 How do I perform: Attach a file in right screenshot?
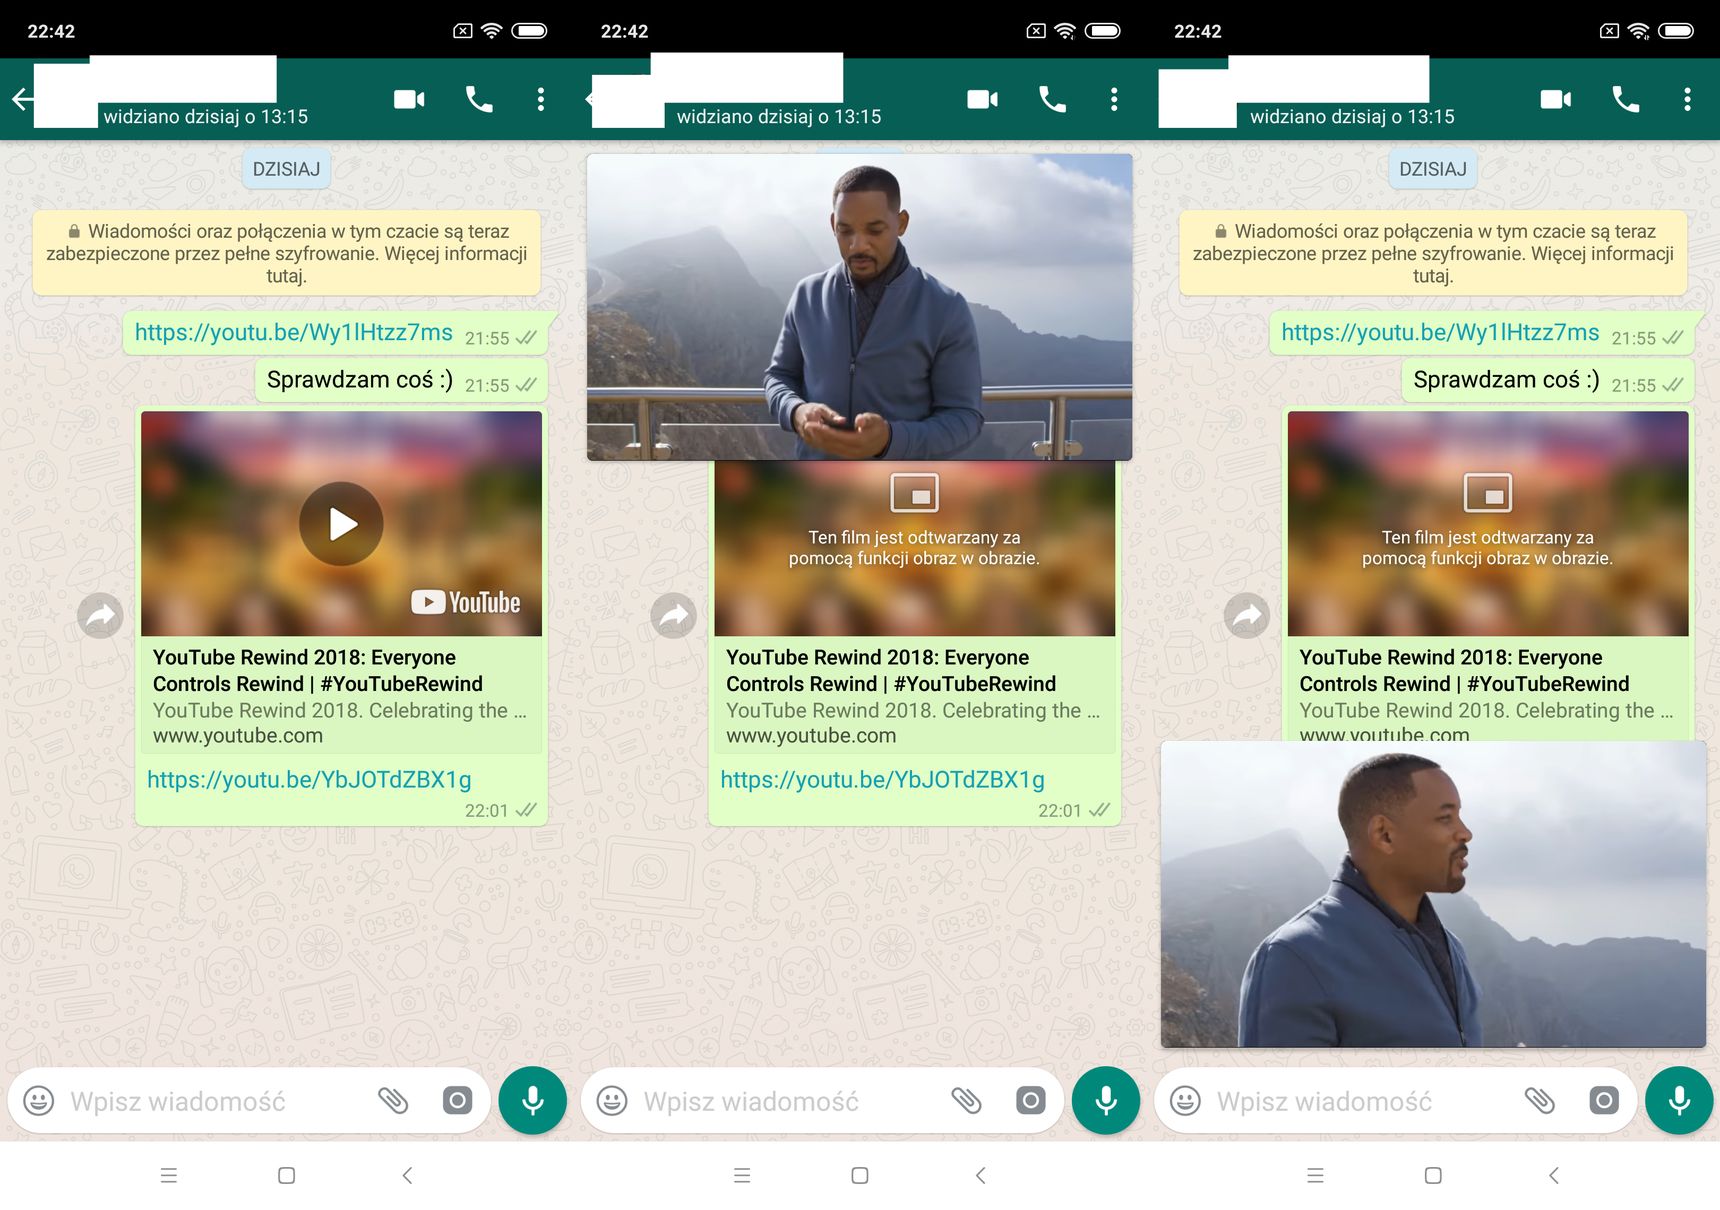coord(1539,1101)
